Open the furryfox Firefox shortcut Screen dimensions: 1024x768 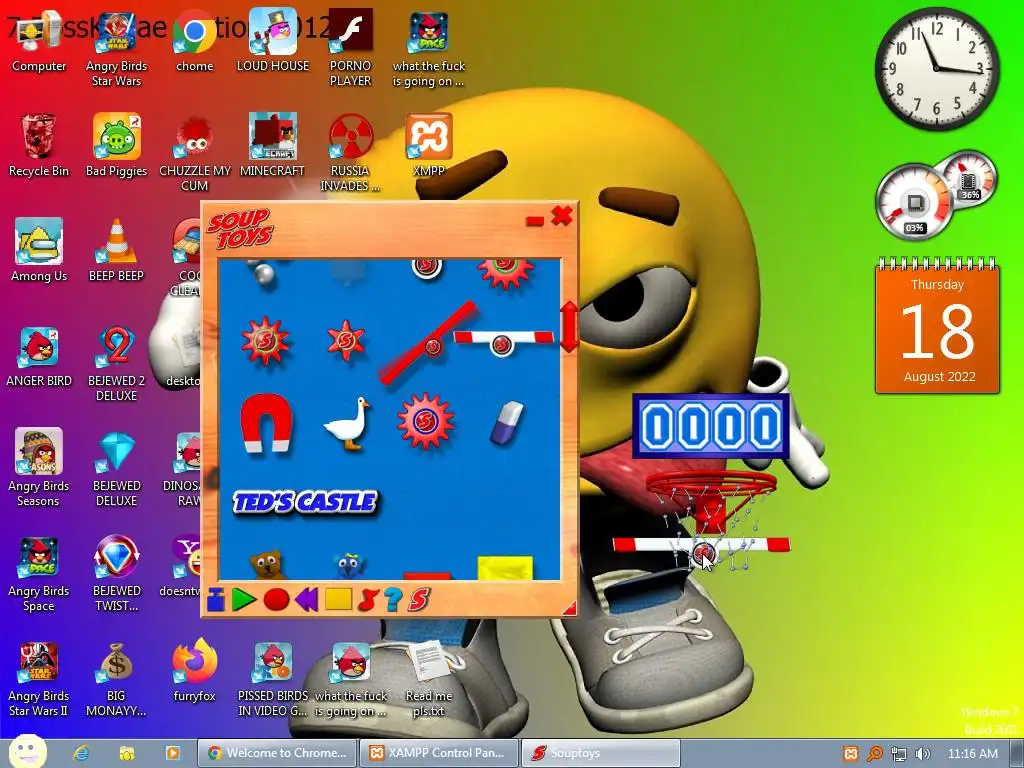click(195, 671)
